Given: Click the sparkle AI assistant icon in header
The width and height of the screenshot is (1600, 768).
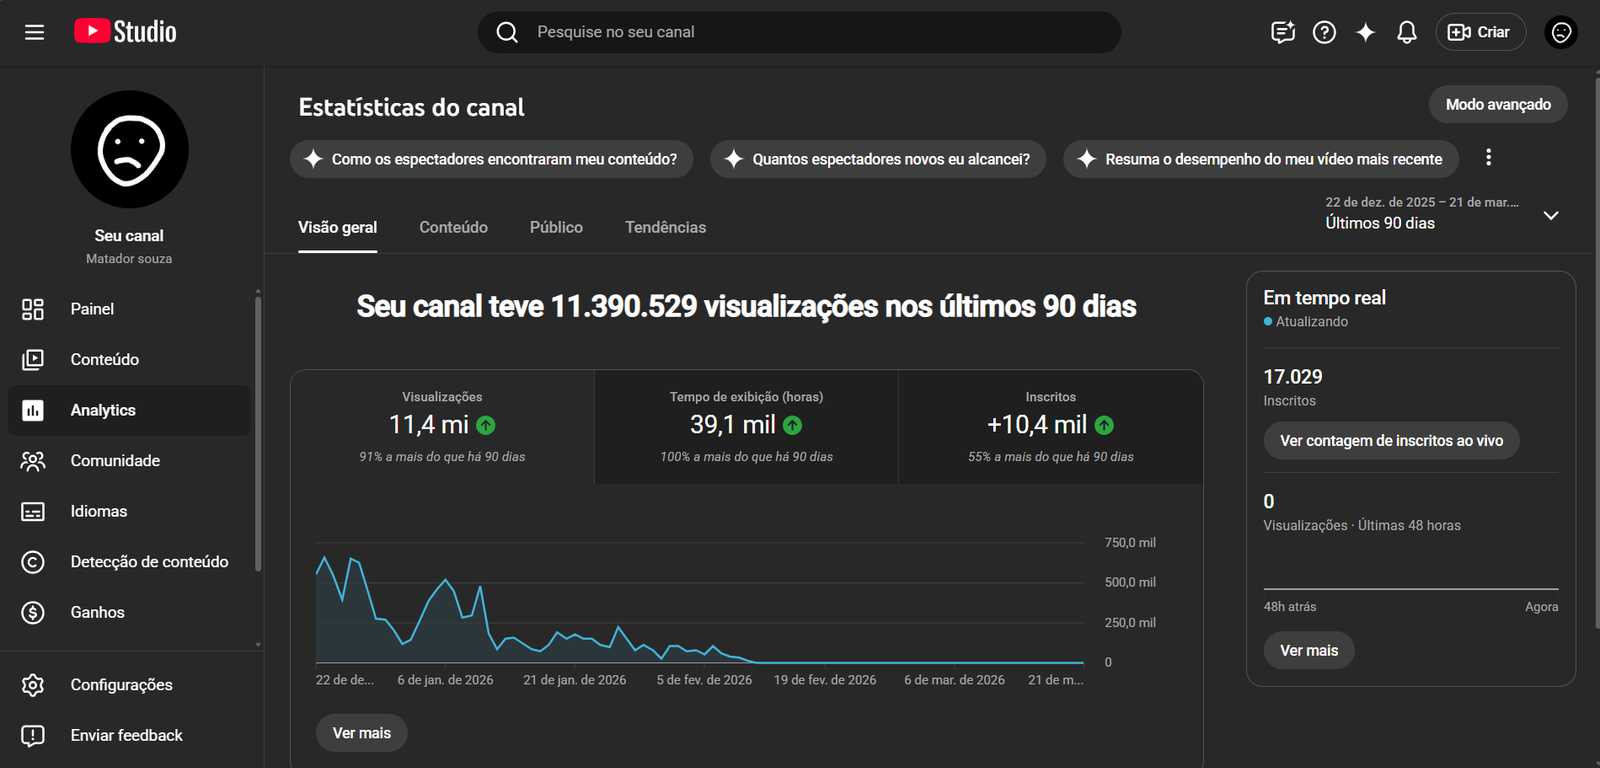Looking at the screenshot, I should pyautogui.click(x=1365, y=32).
